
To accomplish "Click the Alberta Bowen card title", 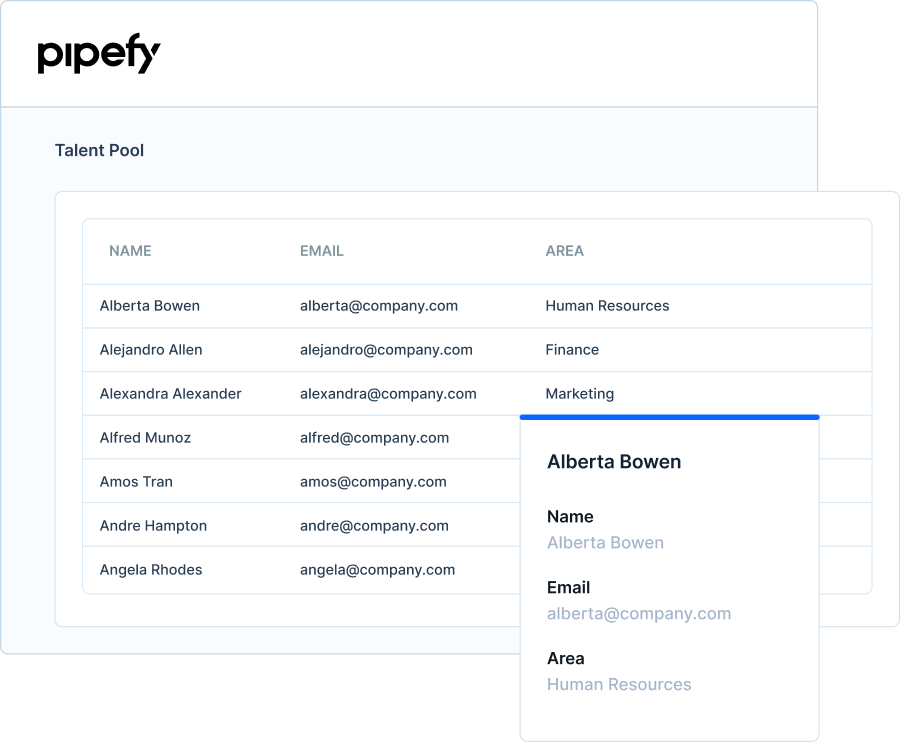I will (x=614, y=462).
